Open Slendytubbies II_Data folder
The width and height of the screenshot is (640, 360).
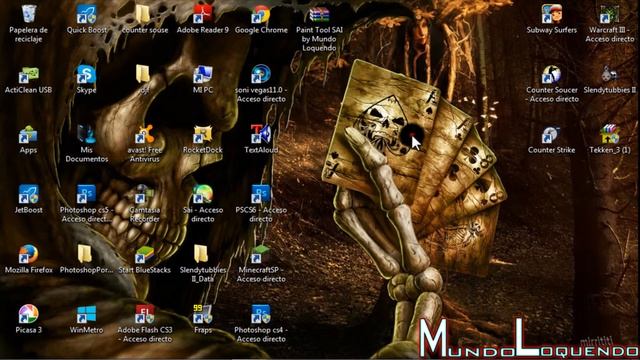[x=202, y=254]
